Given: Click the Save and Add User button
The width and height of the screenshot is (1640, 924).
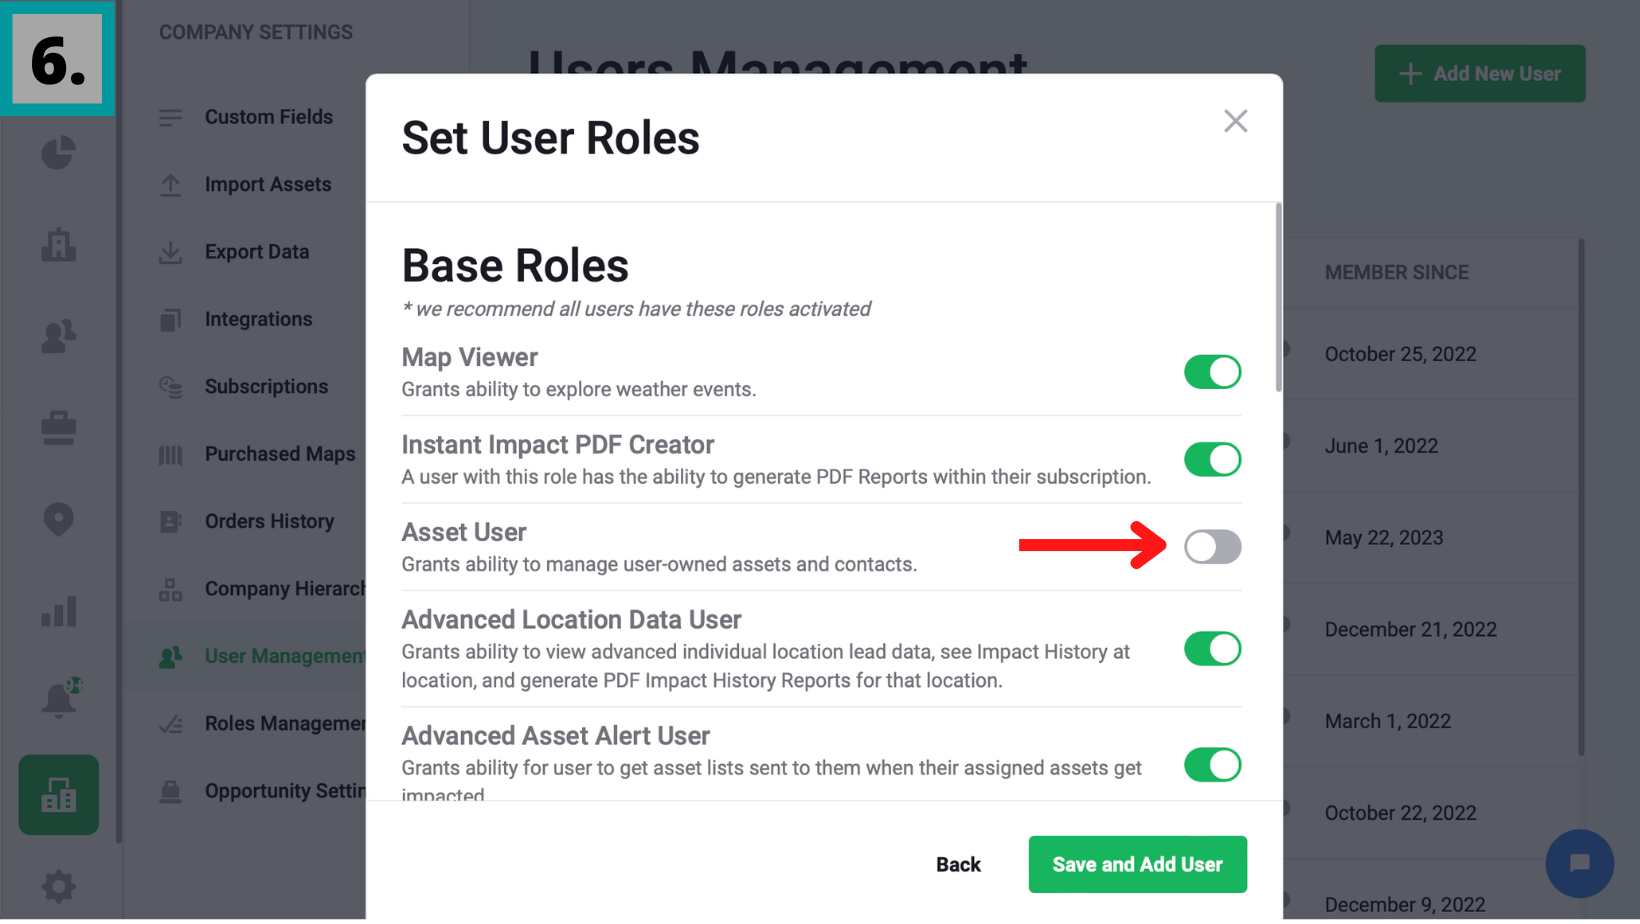Looking at the screenshot, I should click(x=1137, y=864).
